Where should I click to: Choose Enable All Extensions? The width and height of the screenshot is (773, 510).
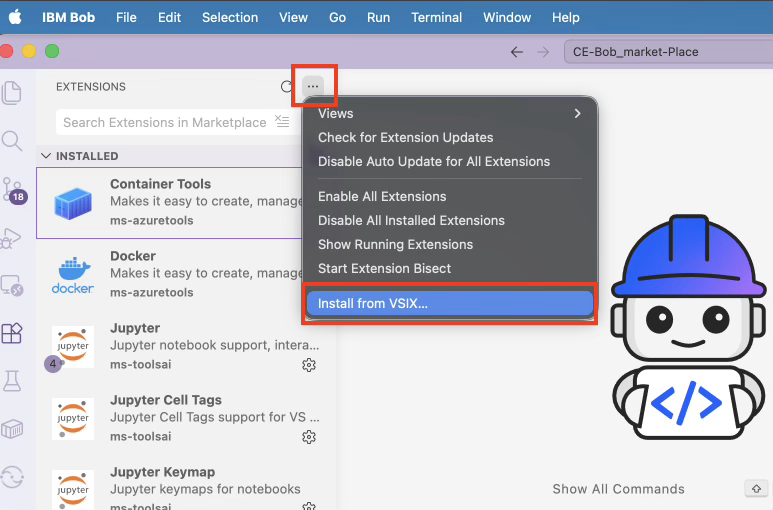[x=382, y=196]
